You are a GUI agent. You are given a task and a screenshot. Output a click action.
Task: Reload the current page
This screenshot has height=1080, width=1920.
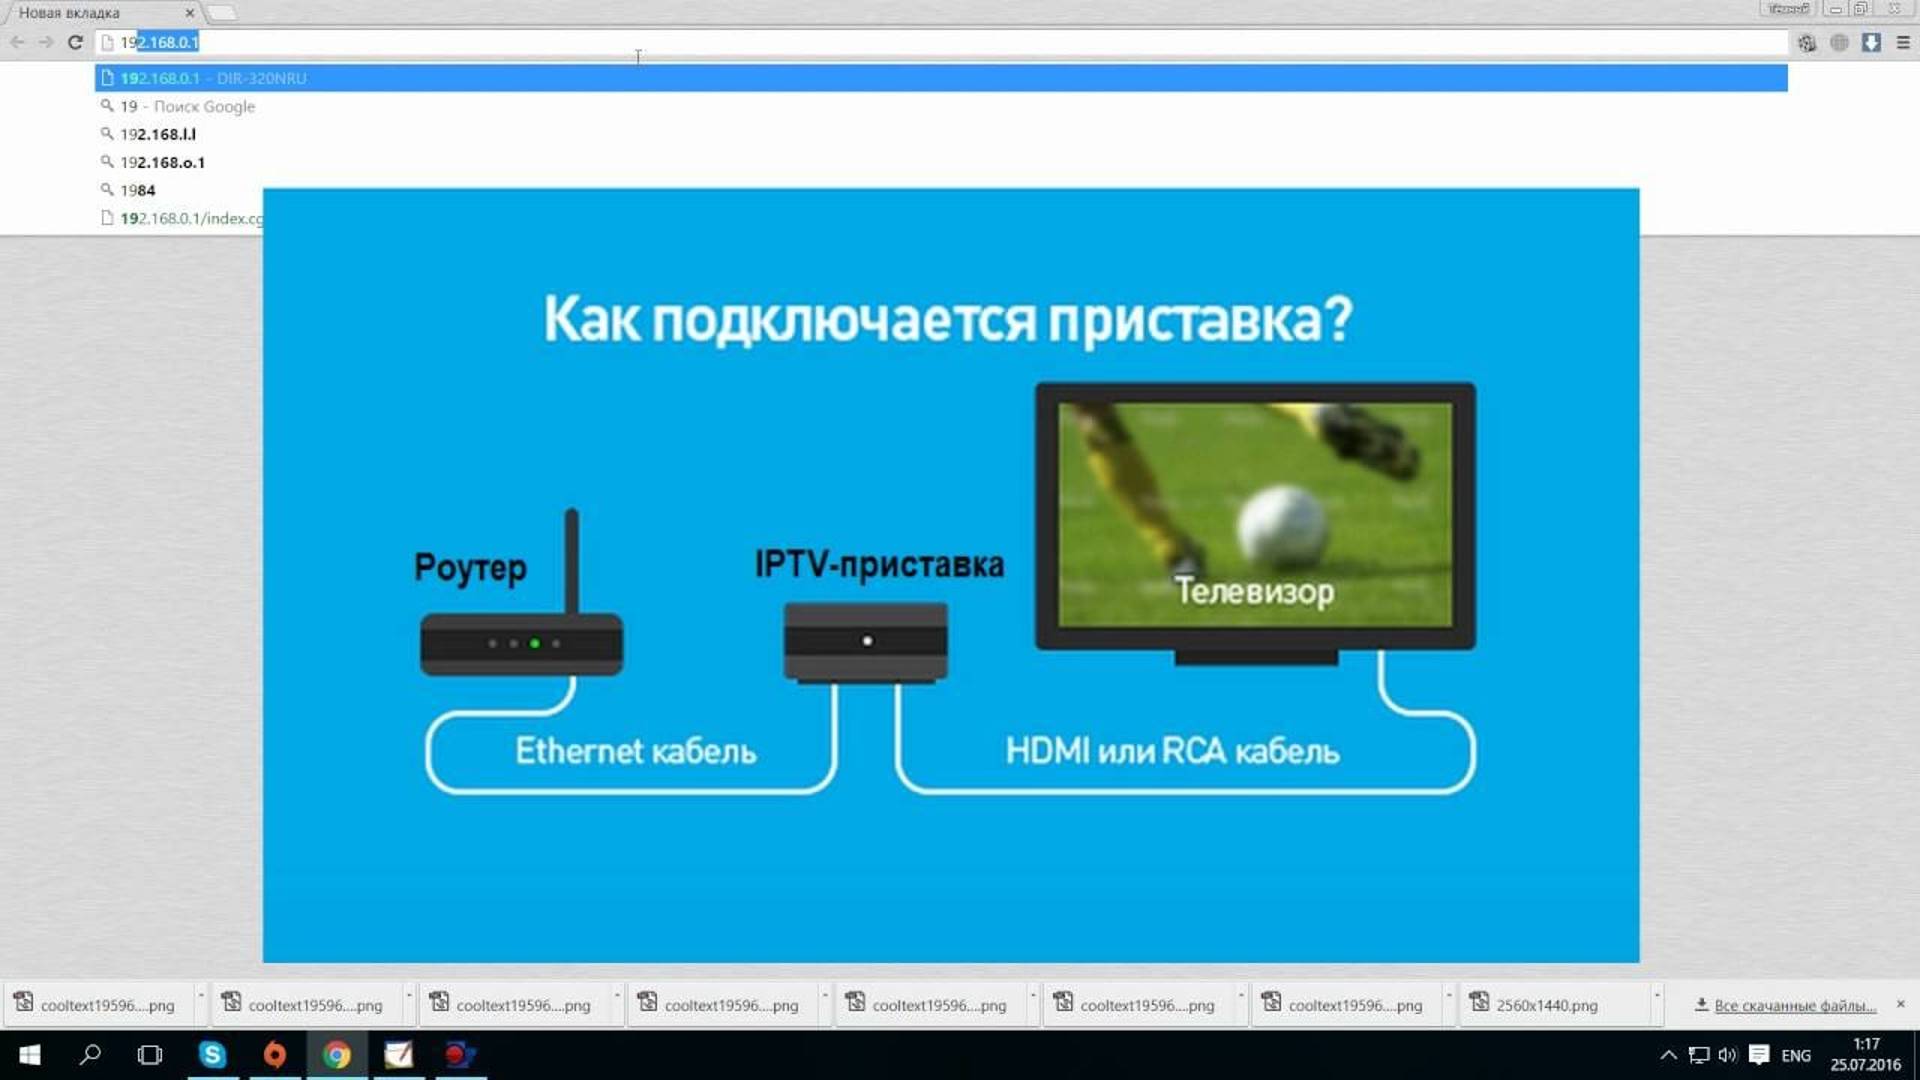pos(74,43)
